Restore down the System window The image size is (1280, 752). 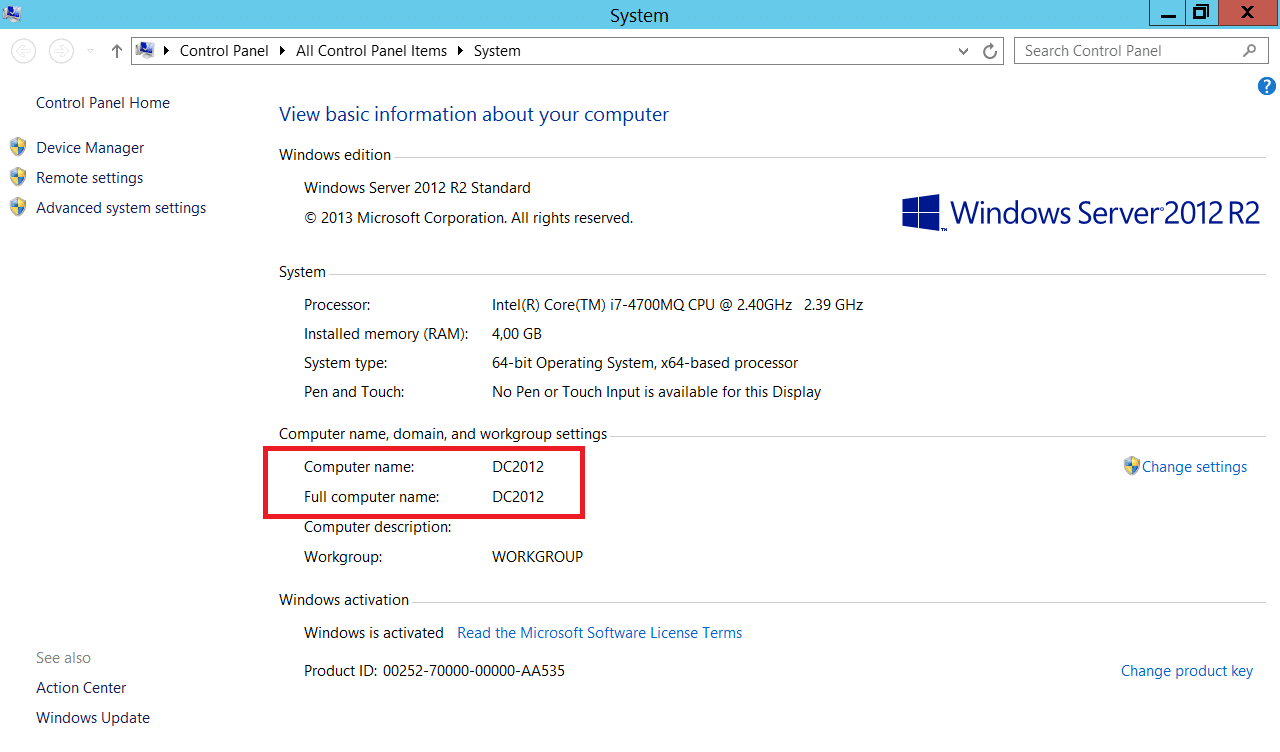[1201, 13]
